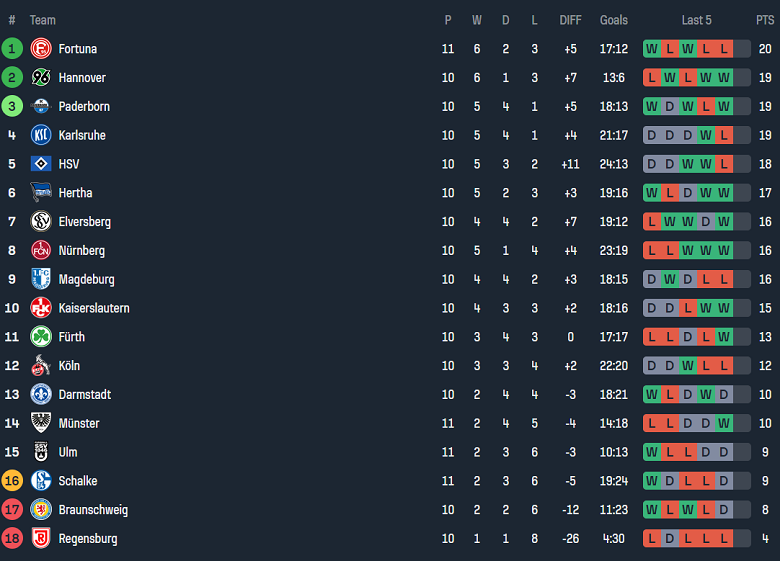Sort by DIFF column header
This screenshot has height=561, width=780.
coord(570,20)
